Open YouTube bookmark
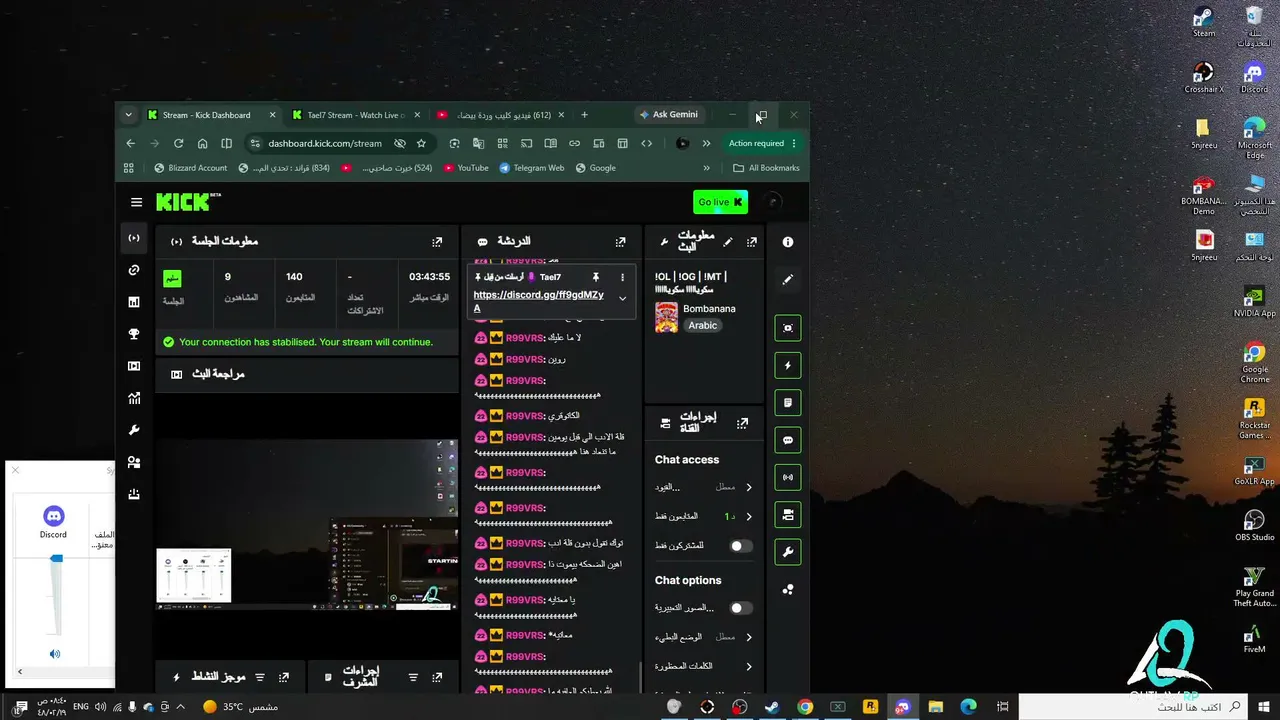The width and height of the screenshot is (1280, 720). click(x=466, y=168)
